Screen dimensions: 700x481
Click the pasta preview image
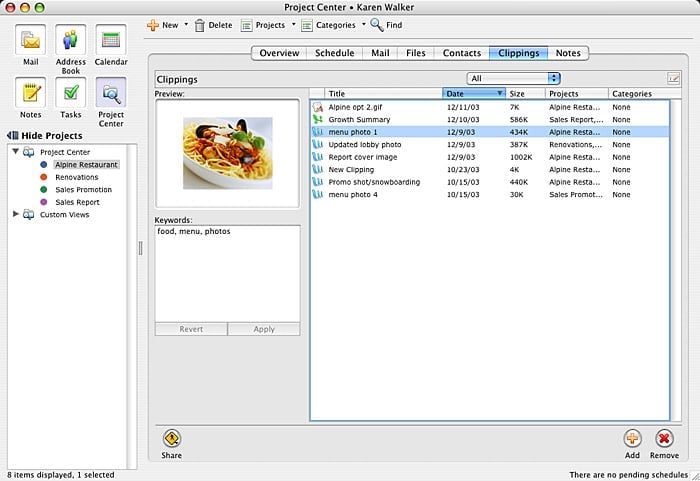click(228, 153)
